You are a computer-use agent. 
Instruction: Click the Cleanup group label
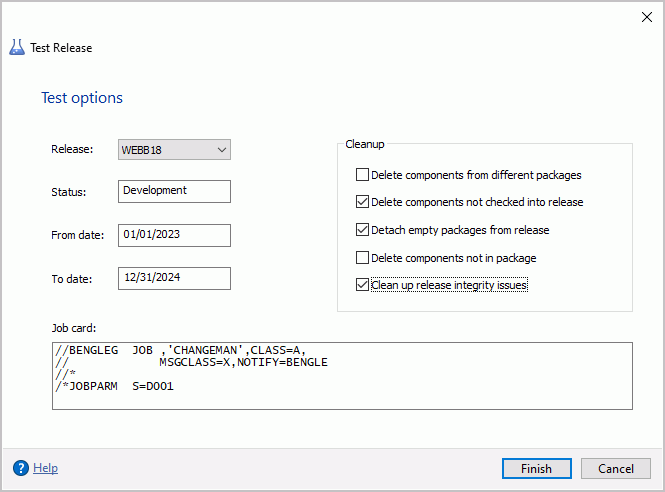365,144
